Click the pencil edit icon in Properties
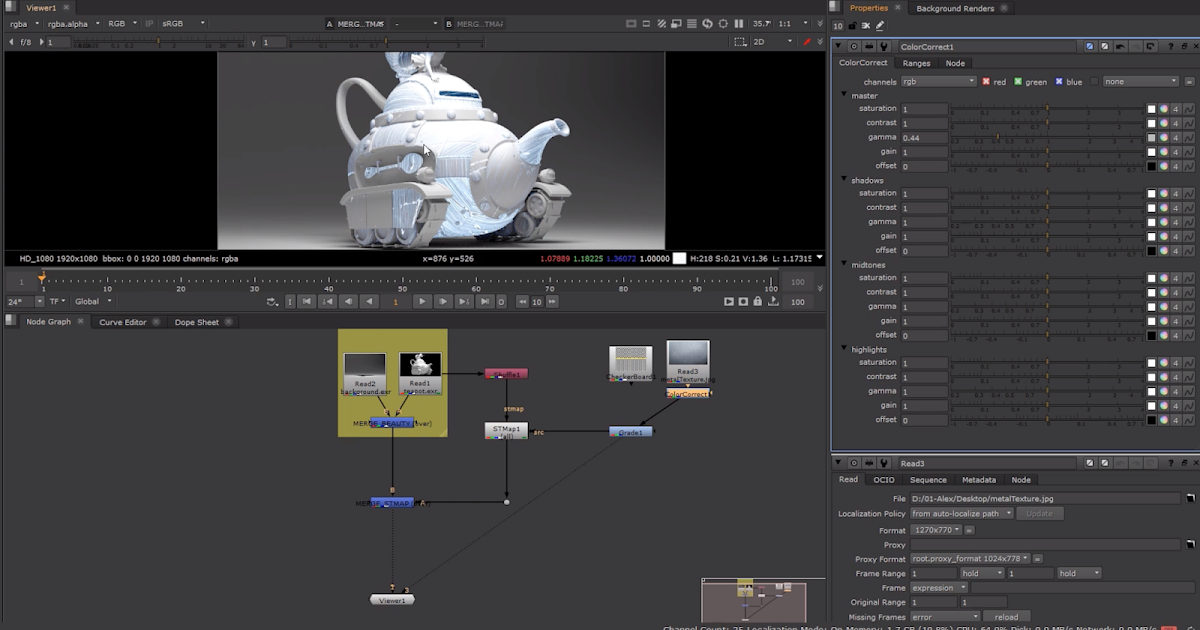This screenshot has width=1200, height=630. (x=880, y=25)
